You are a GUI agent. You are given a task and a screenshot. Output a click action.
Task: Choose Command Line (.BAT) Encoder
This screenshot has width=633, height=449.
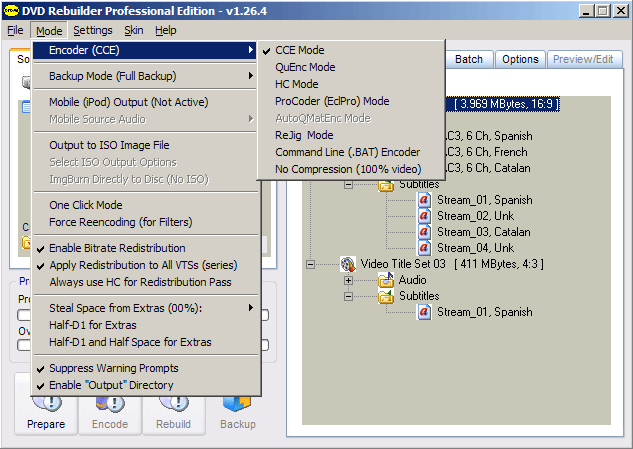[x=351, y=152]
